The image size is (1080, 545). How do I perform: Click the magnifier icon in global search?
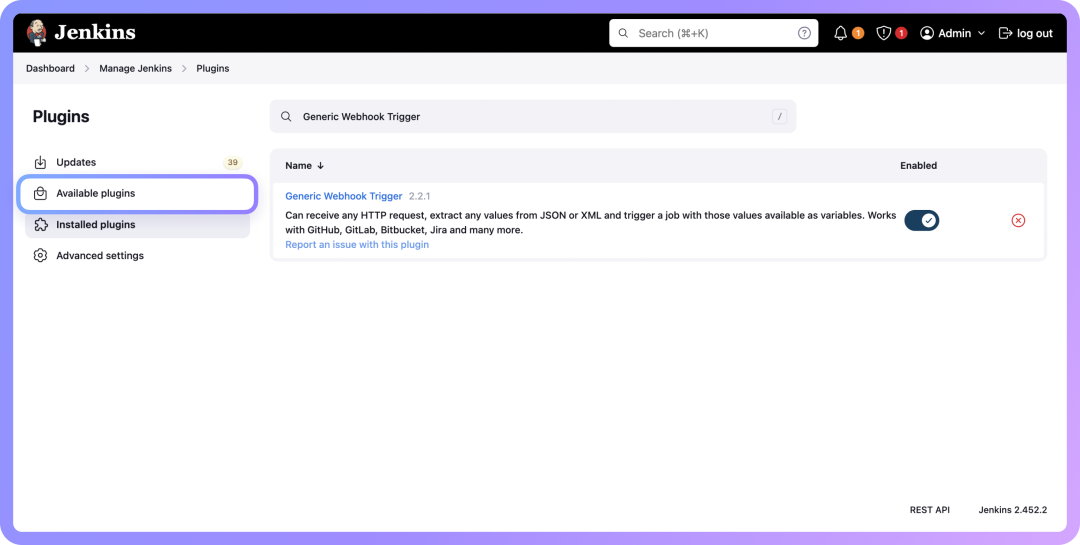623,33
